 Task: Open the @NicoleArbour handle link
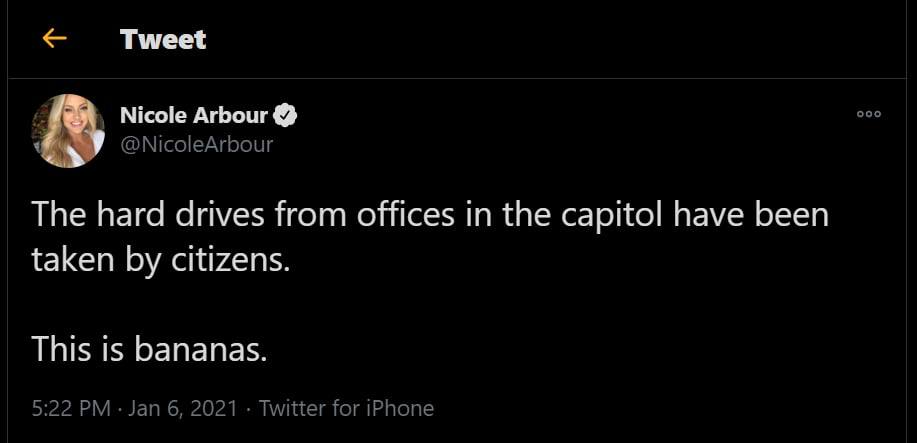pos(196,144)
